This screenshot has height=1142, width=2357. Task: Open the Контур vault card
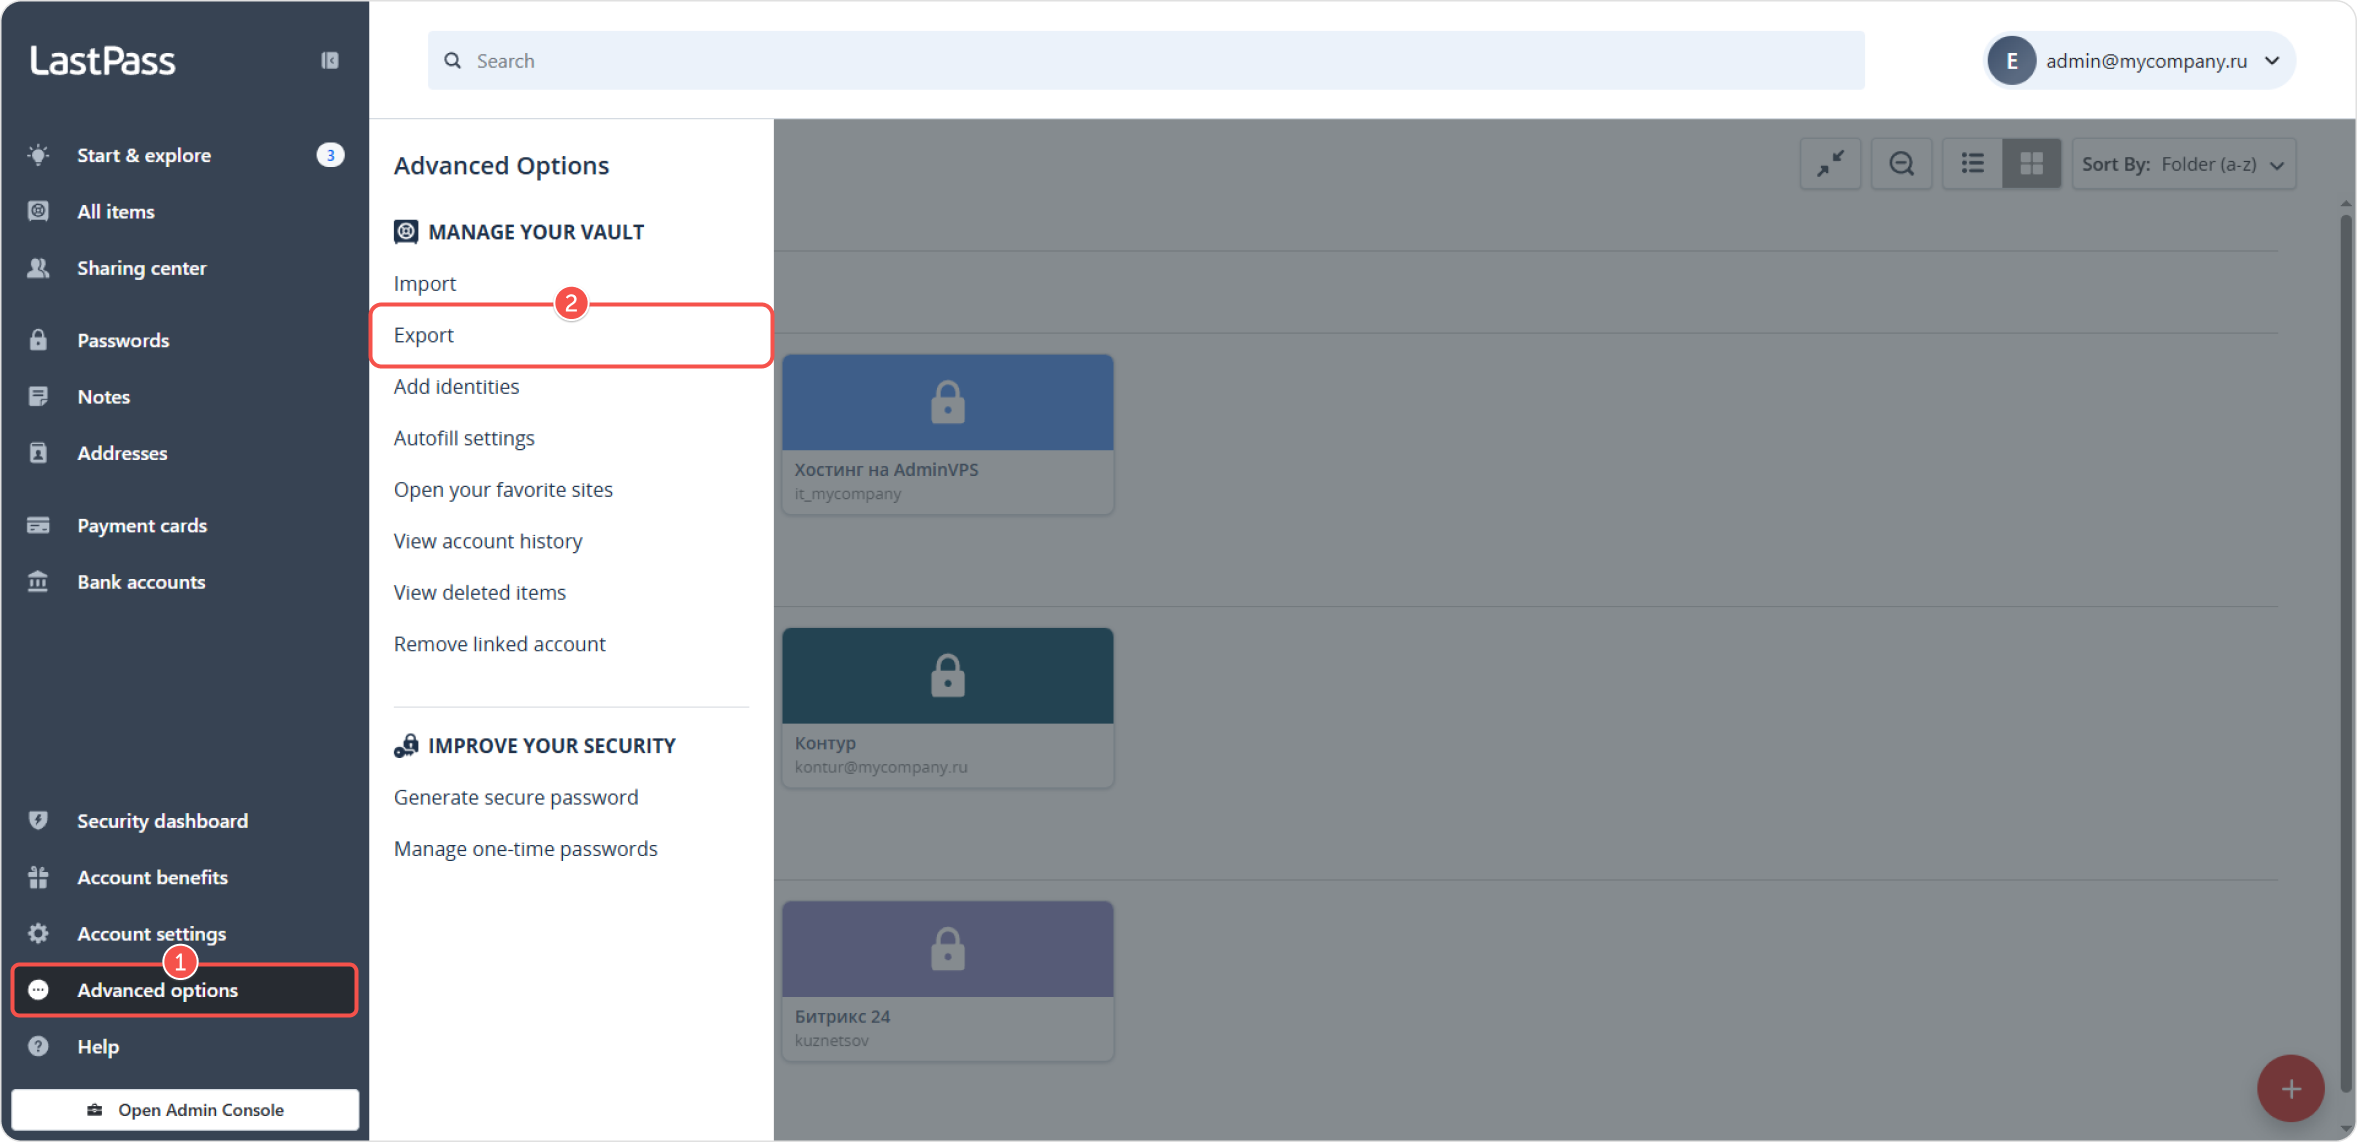(948, 708)
